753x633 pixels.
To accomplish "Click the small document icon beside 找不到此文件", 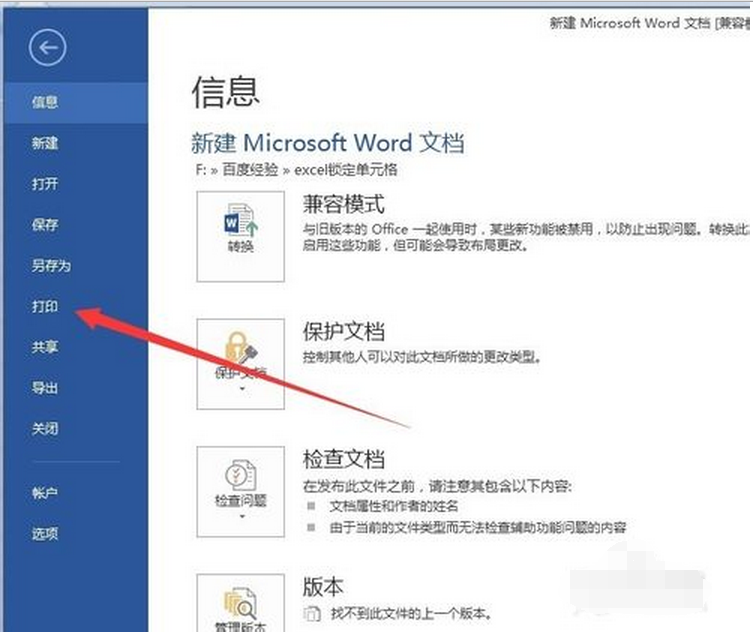I will click(312, 614).
